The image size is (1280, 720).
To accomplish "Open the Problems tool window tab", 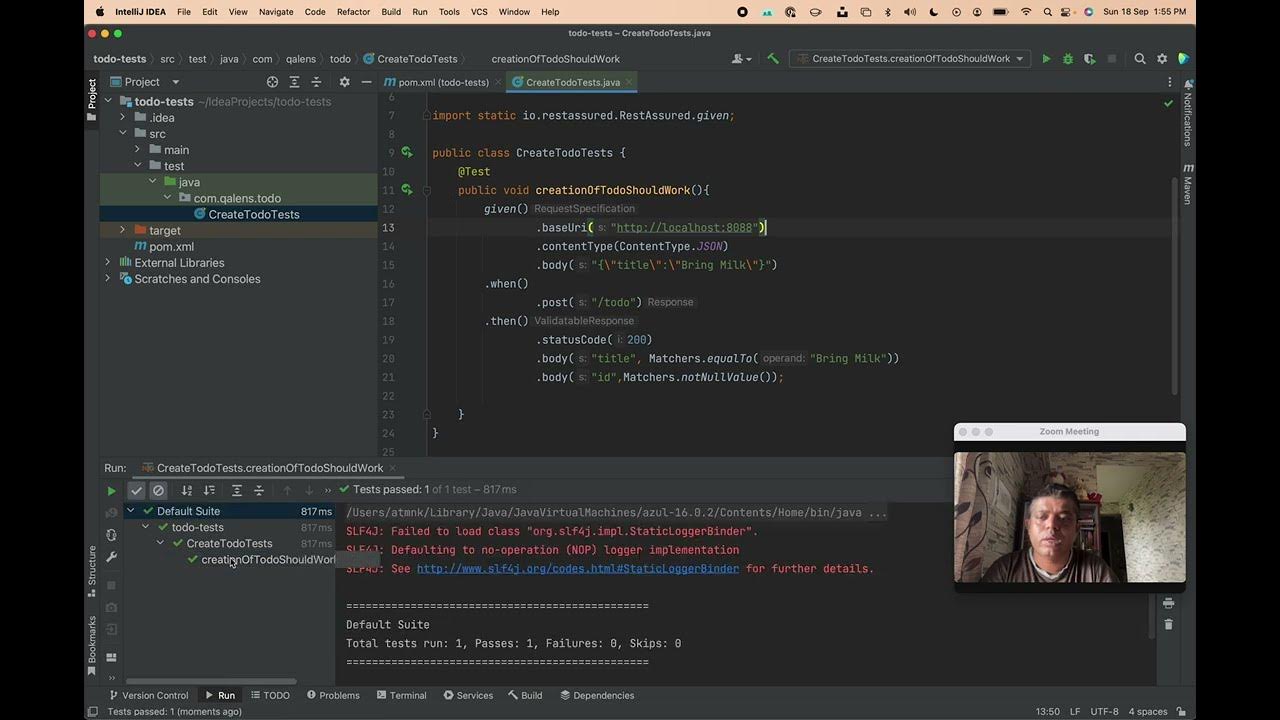I will tap(333, 695).
